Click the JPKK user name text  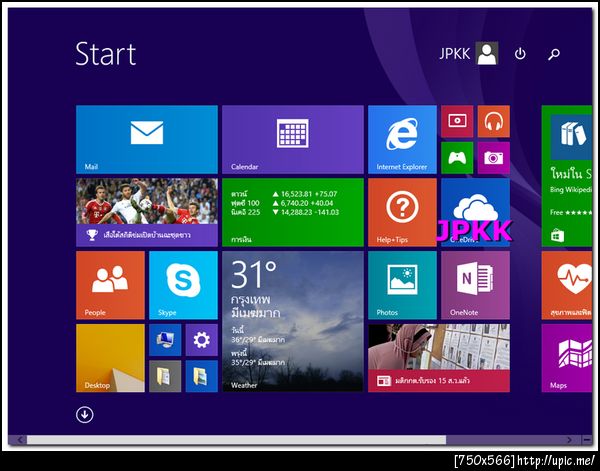click(x=455, y=54)
